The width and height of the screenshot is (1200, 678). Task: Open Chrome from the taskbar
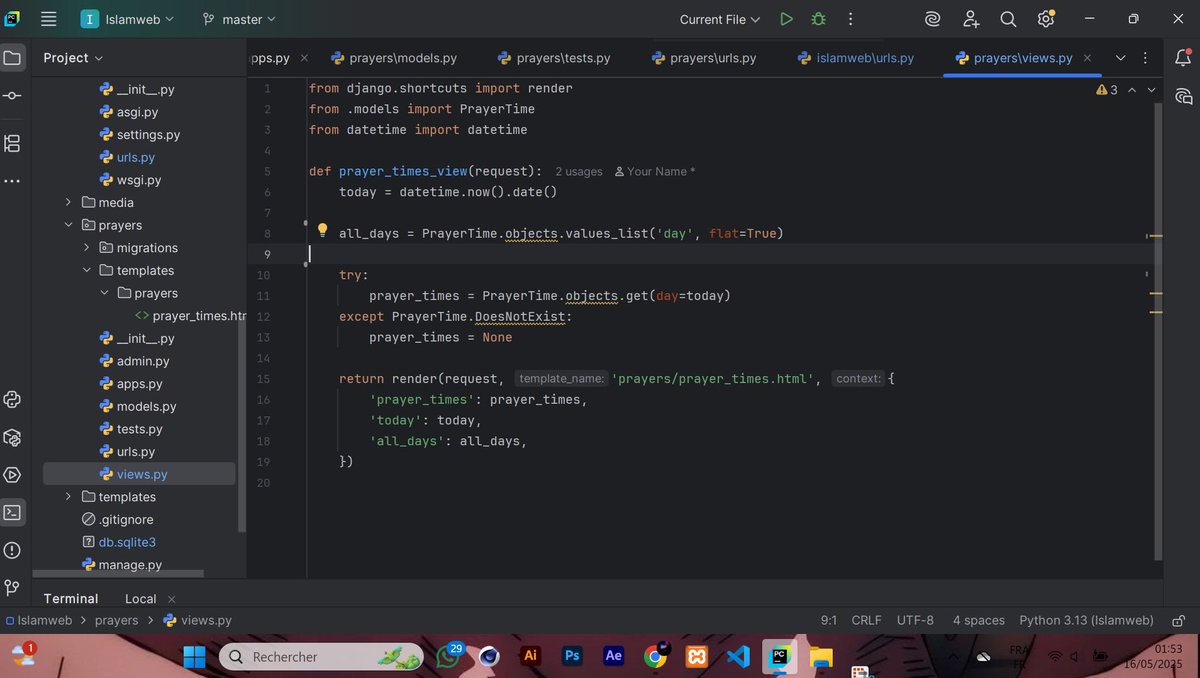tap(656, 656)
